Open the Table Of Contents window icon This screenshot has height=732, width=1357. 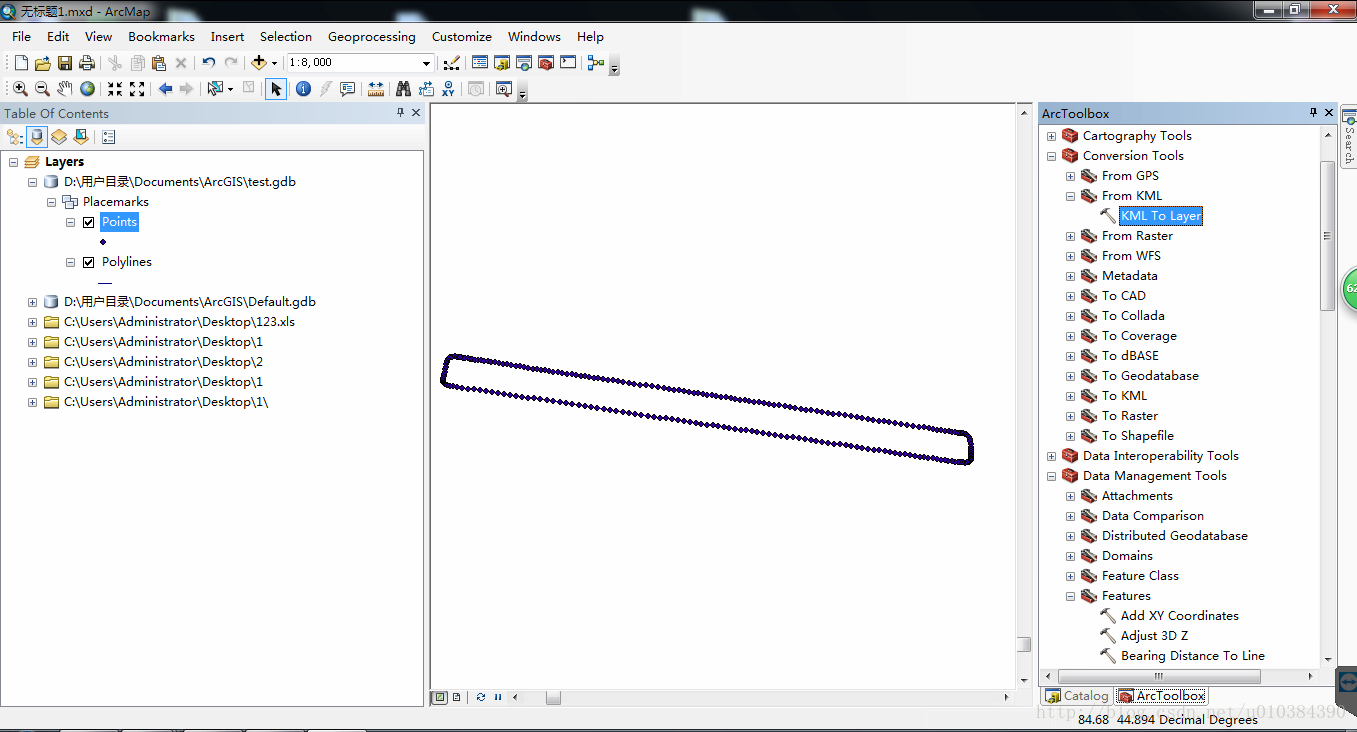click(x=480, y=63)
